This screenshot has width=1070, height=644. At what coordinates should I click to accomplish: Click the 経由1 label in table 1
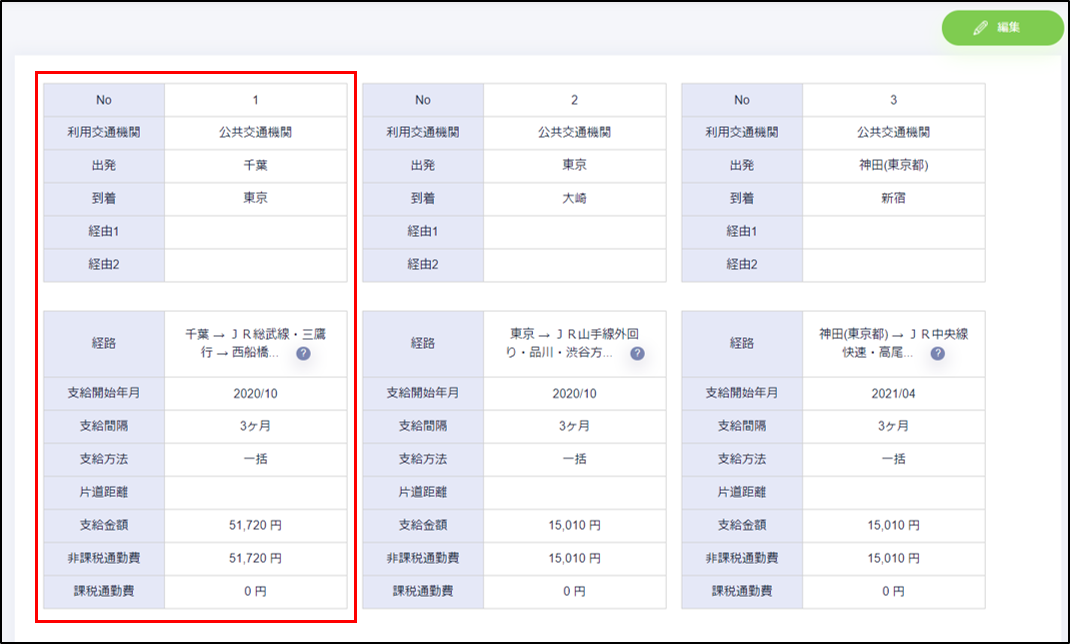coord(104,231)
